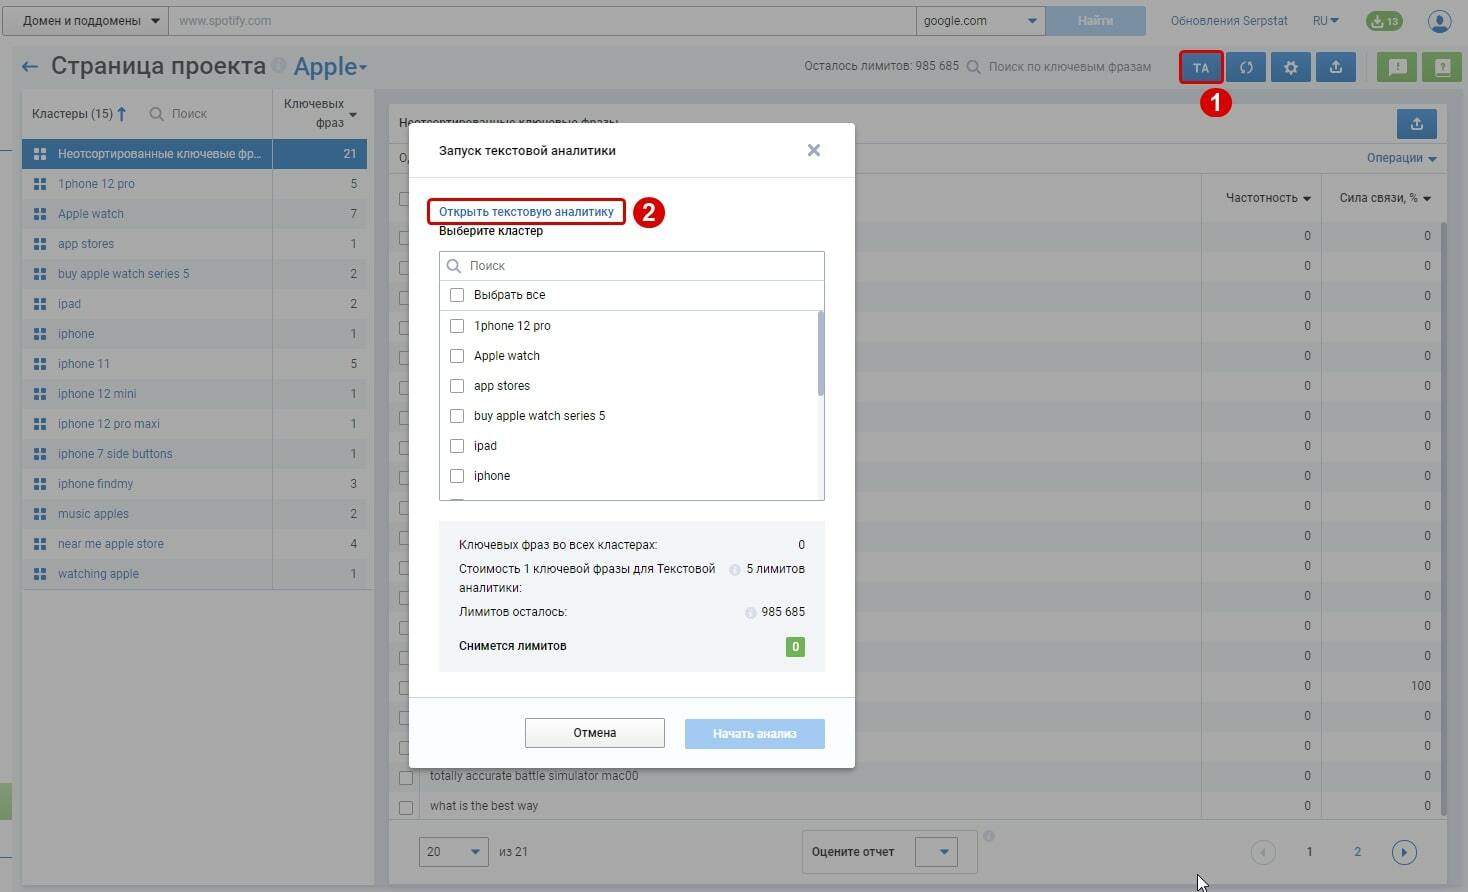Click the user profile avatar icon
The width and height of the screenshot is (1468, 892).
click(x=1439, y=21)
